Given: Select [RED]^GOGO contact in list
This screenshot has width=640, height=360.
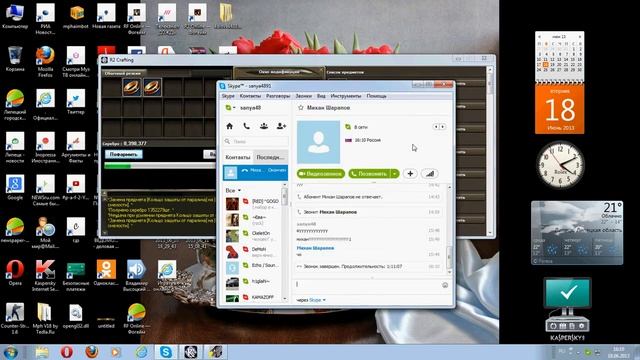Looking at the screenshot, I should 253,204.
